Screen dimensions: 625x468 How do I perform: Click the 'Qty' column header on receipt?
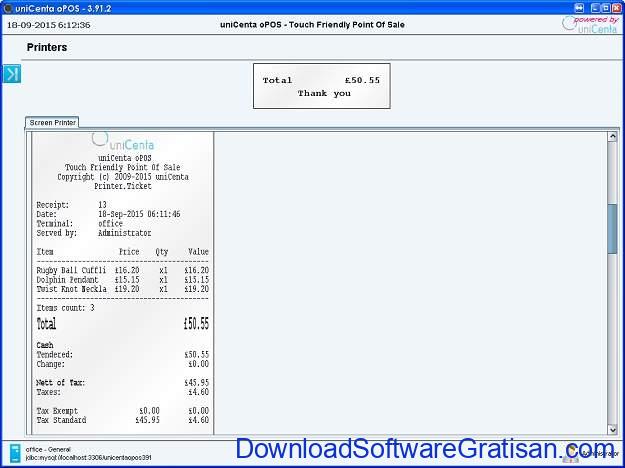coord(162,252)
